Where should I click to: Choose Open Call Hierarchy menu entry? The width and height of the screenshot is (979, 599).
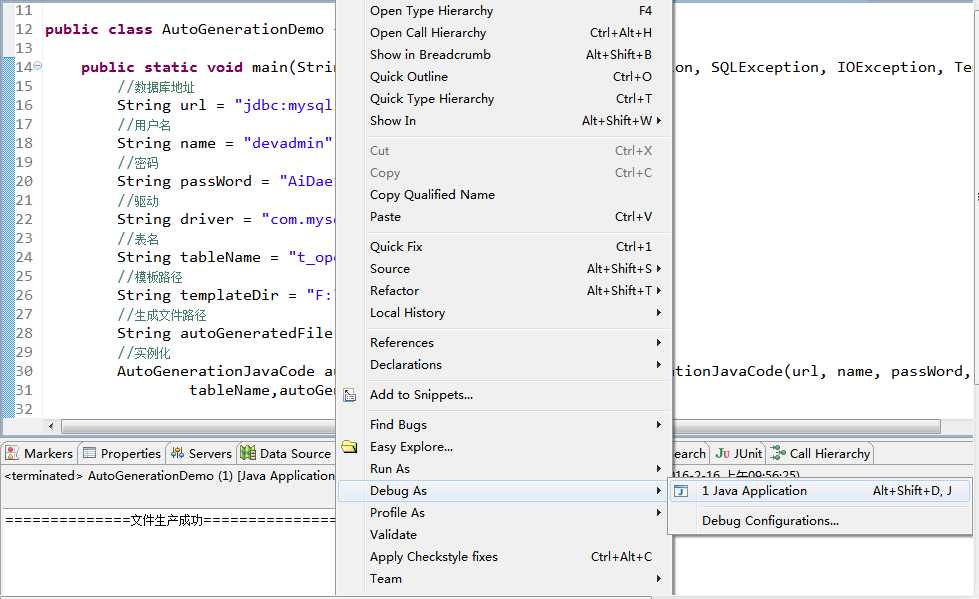pyautogui.click(x=504, y=32)
